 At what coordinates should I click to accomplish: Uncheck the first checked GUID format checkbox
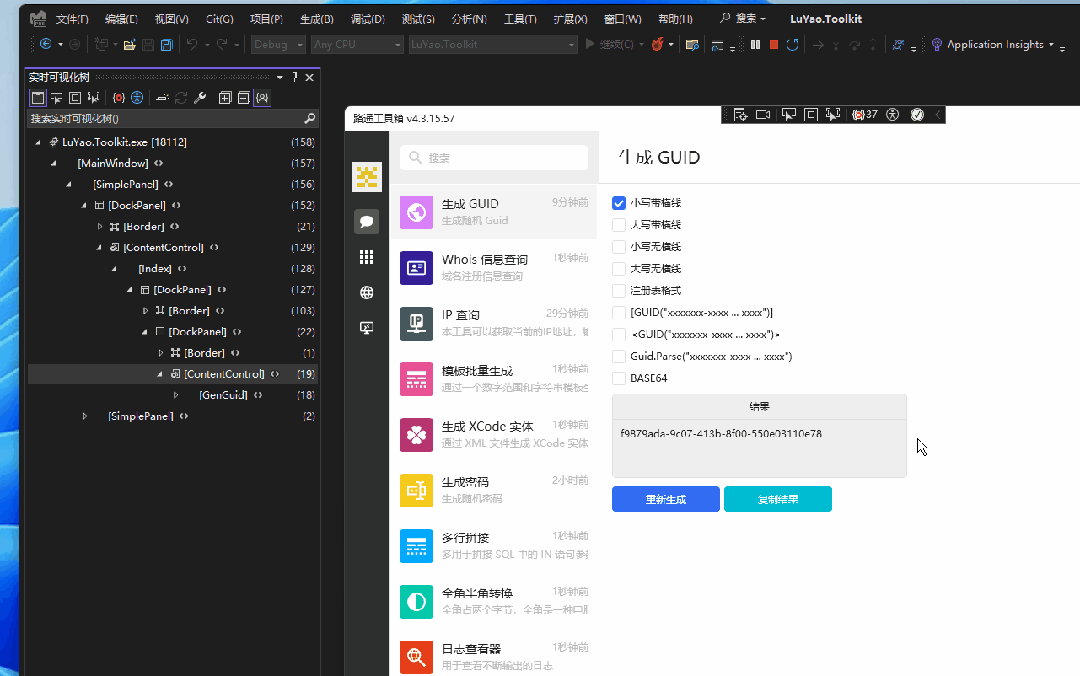[x=619, y=203]
